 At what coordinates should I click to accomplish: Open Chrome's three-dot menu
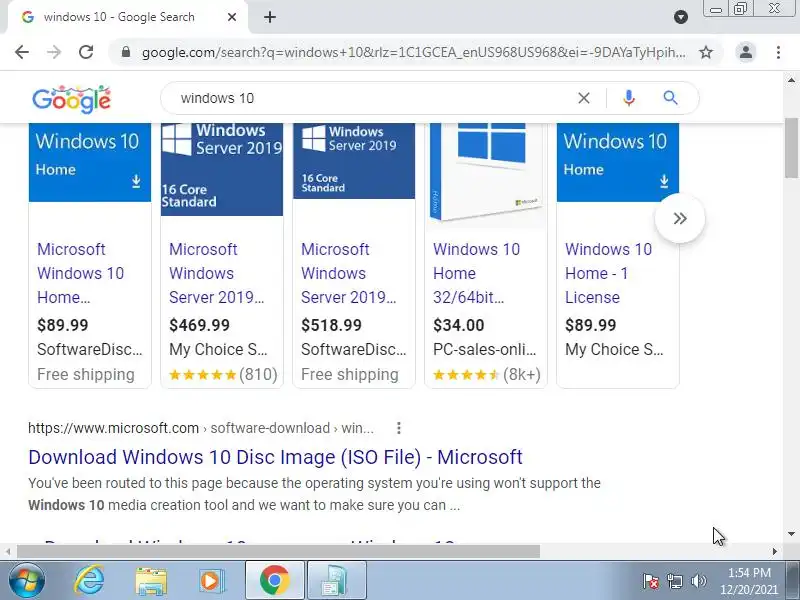778,52
